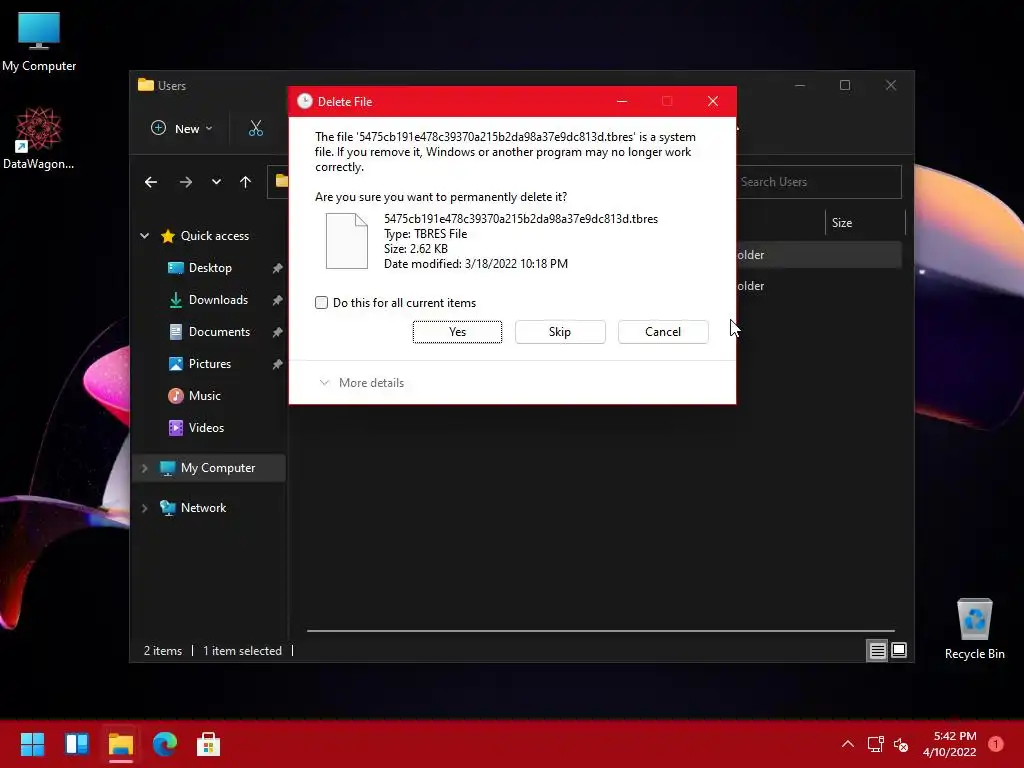The image size is (1024, 768).
Task: Open recent locations chevron in Explorer navigation
Action: click(216, 182)
